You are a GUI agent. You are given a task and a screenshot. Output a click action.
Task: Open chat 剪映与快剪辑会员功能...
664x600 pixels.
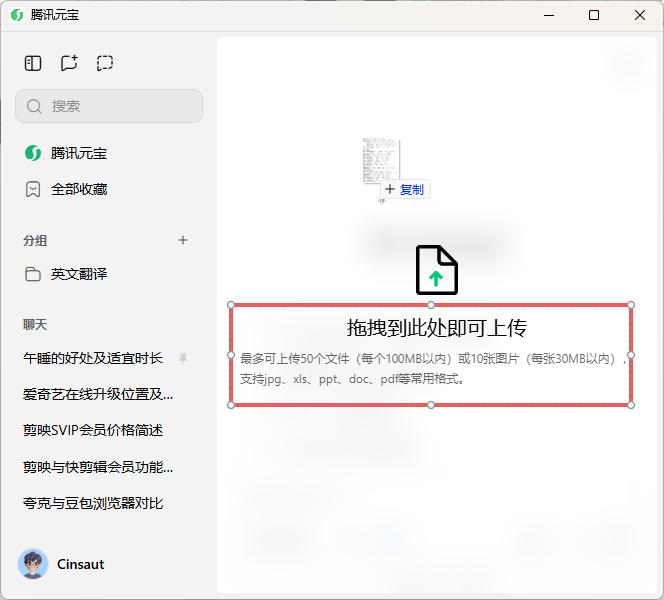(x=98, y=467)
